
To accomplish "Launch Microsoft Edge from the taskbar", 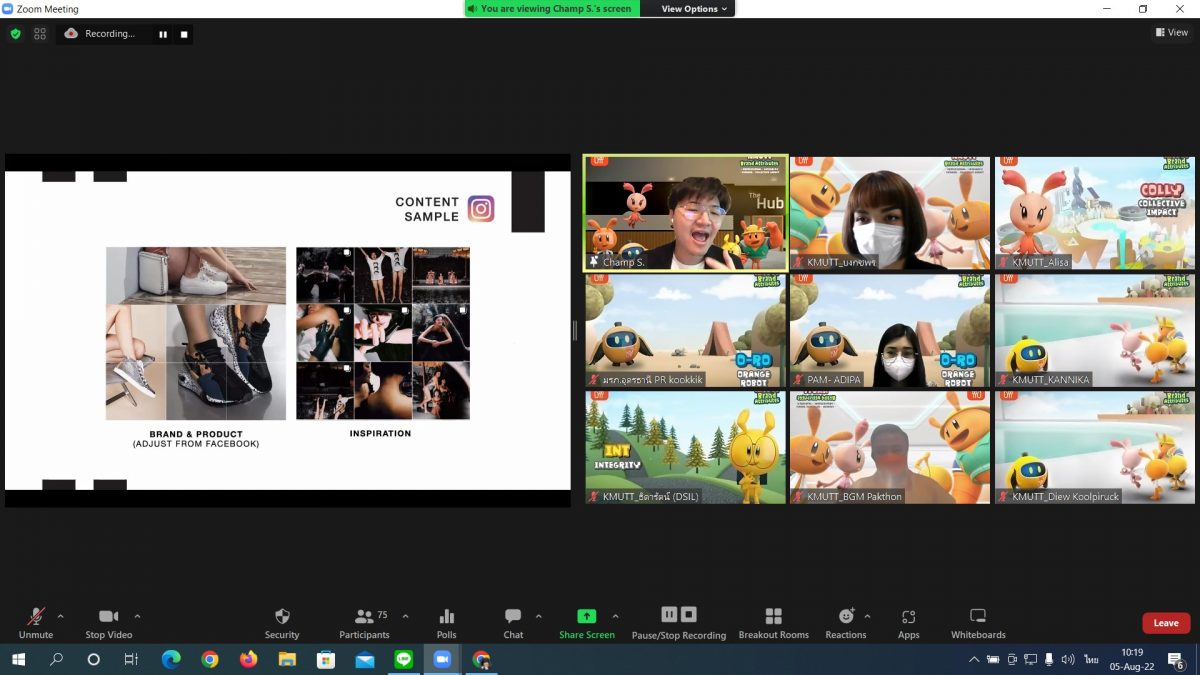I will [171, 660].
